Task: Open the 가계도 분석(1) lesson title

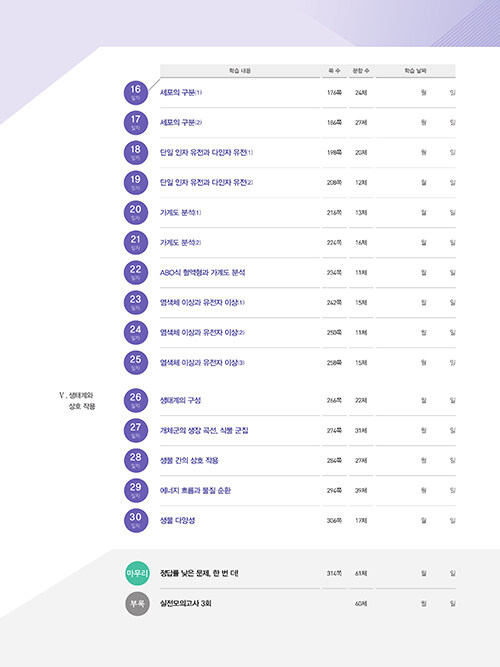Action: pos(180,213)
